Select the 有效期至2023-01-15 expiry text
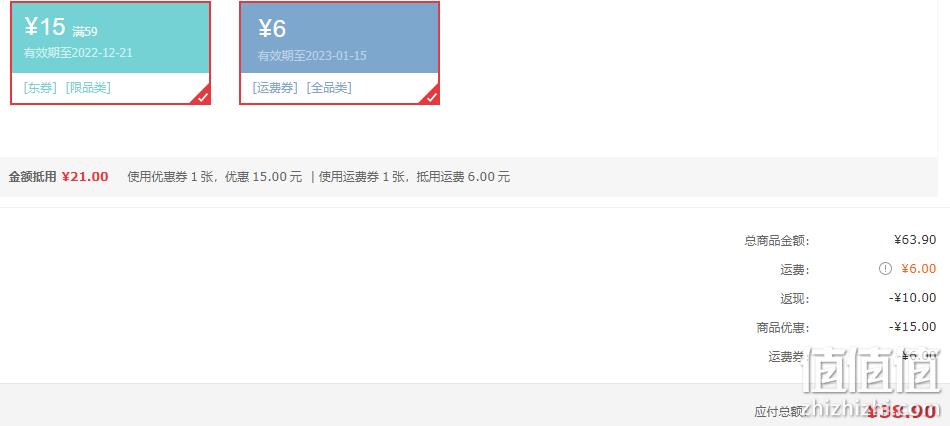 click(x=312, y=56)
